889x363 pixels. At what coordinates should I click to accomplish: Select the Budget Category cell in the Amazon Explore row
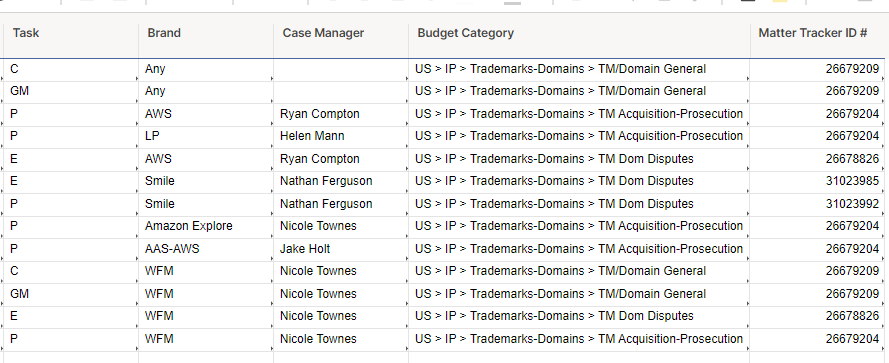[x=579, y=226]
